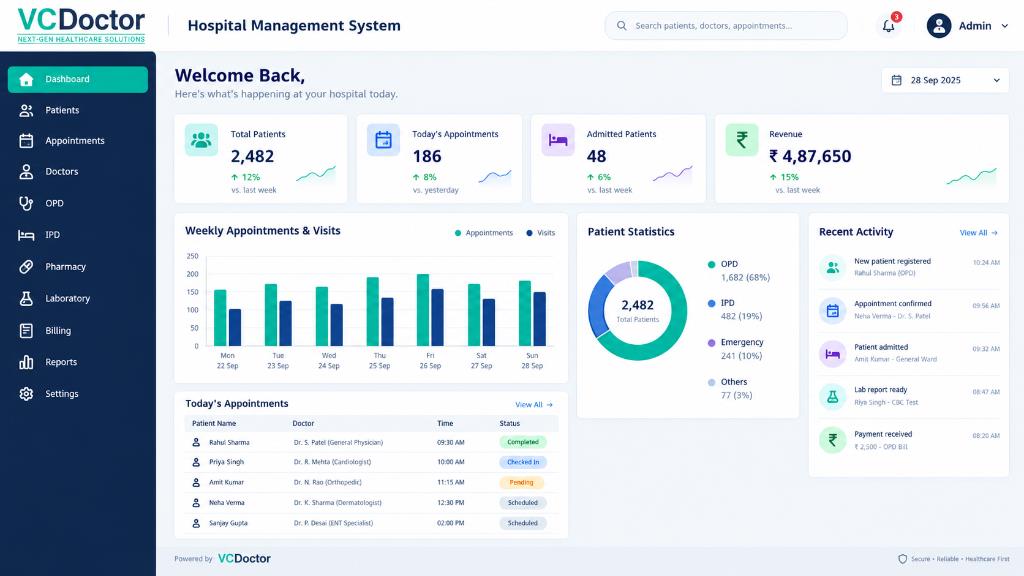The height and width of the screenshot is (576, 1024).
Task: Click the Revenue trend sparkline
Action: [x=972, y=176]
